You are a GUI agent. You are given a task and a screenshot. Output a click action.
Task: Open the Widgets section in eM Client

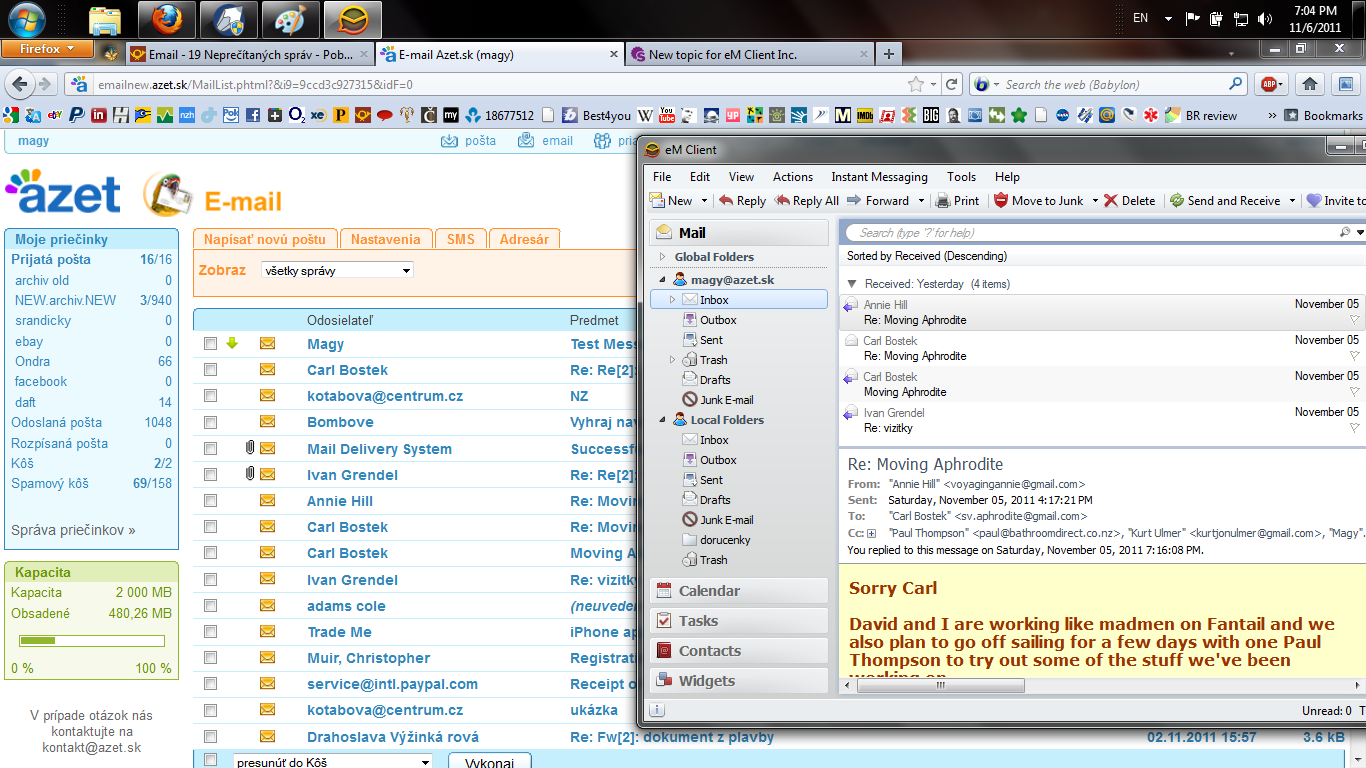[x=738, y=681]
